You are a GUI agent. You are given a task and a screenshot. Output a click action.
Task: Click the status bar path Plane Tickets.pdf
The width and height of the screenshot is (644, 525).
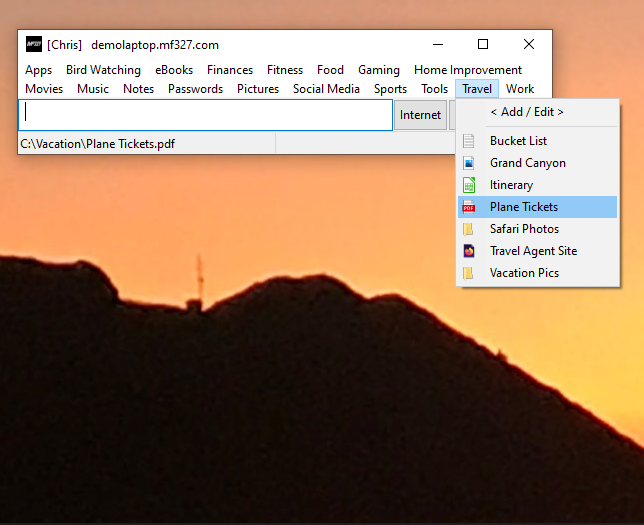coord(98,144)
